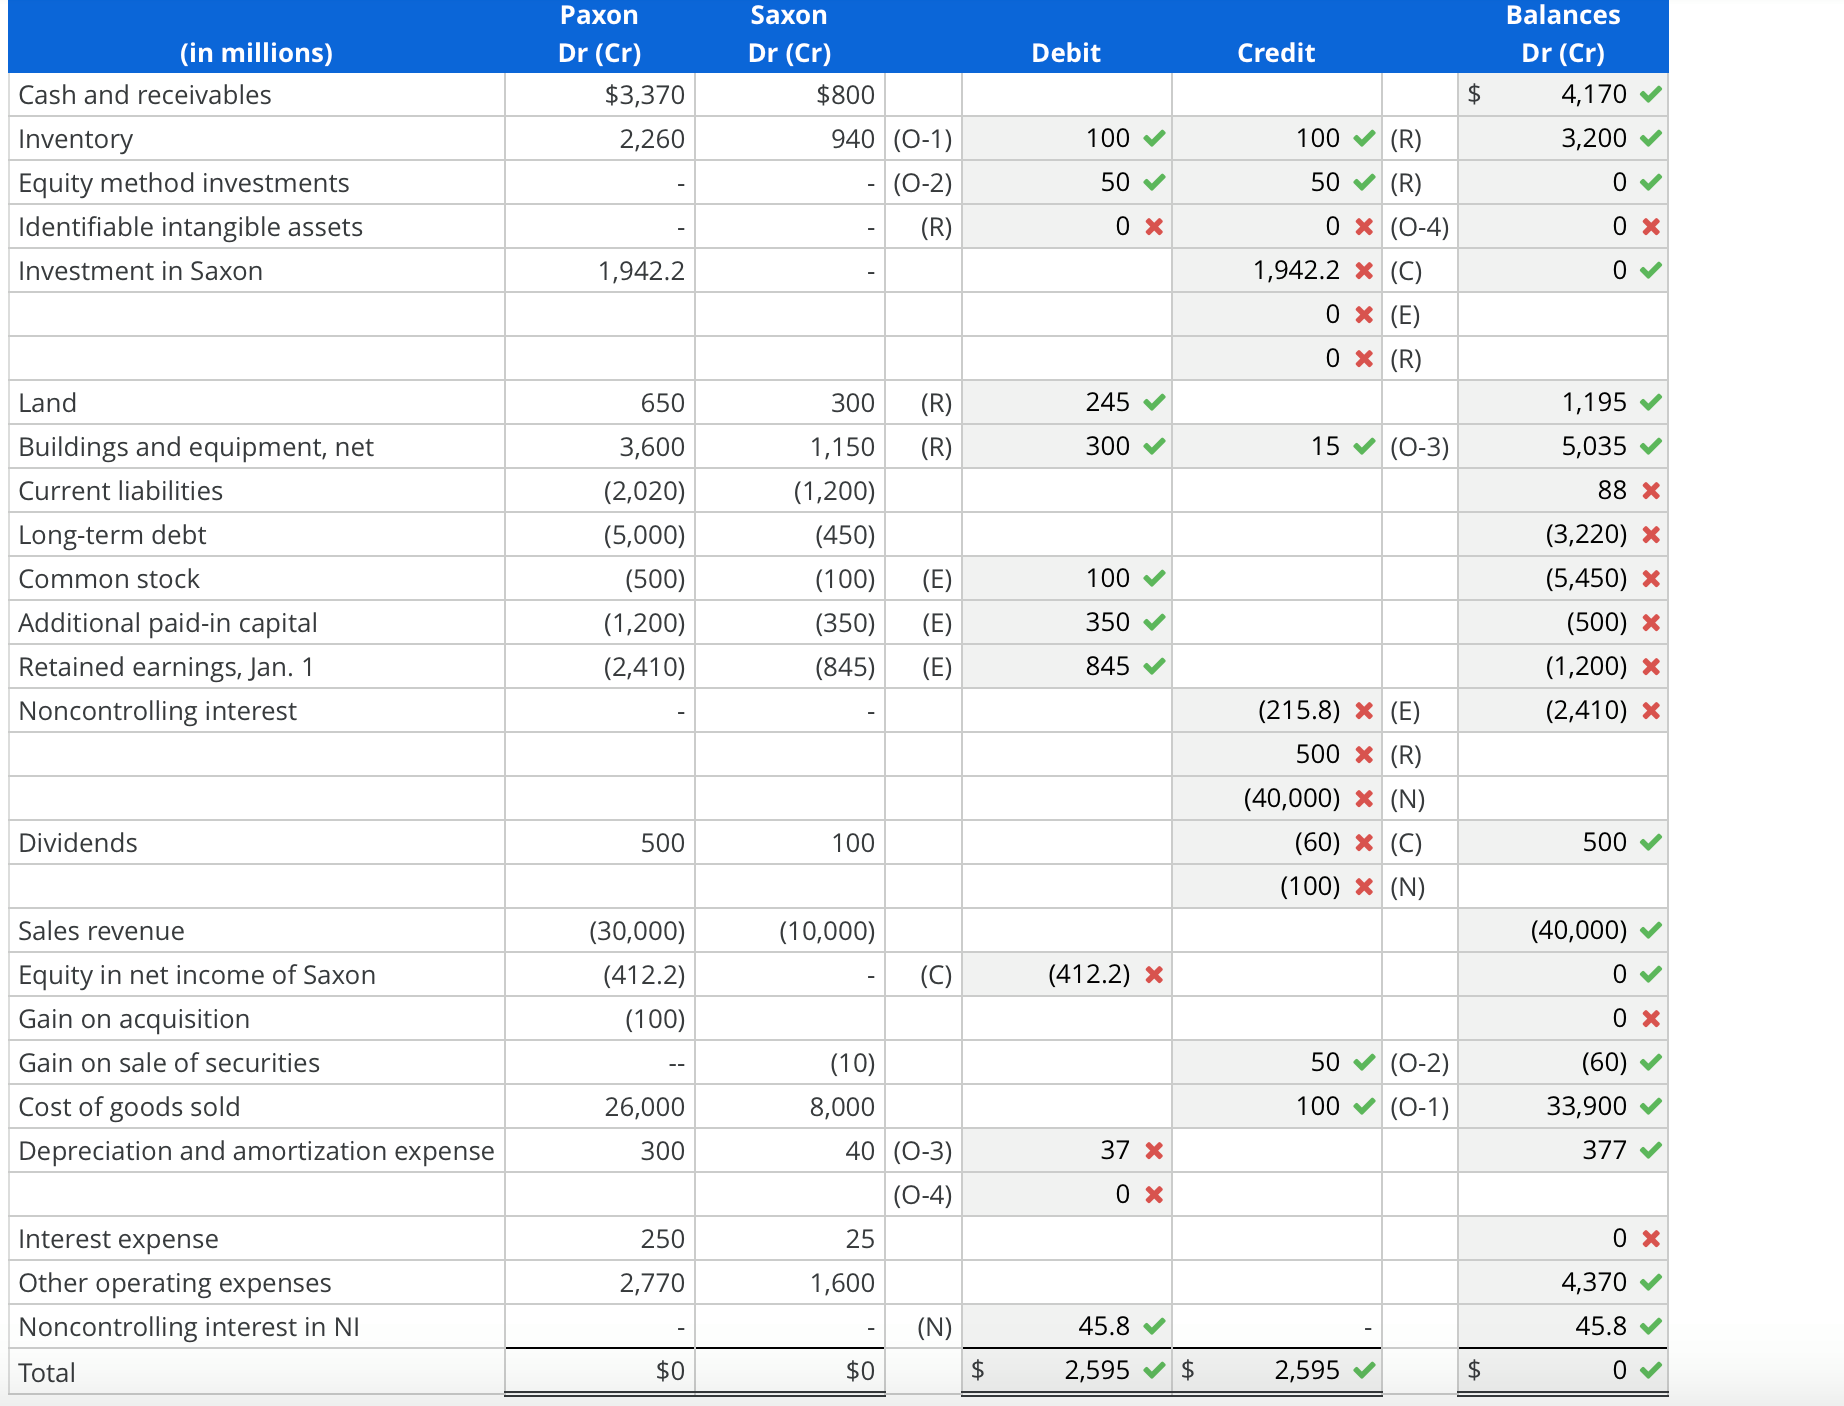Screen dimensions: 1844x1406
Task: Click Depreciation (O-4) debit field showing 0
Action: click(1066, 1194)
